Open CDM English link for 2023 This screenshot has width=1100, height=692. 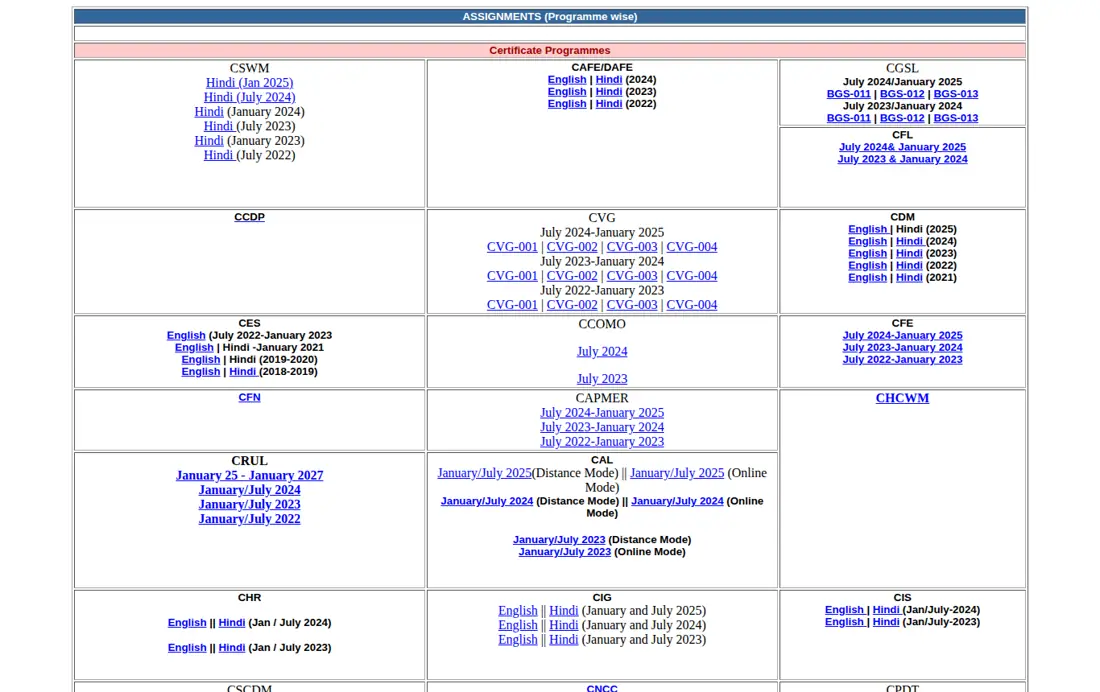pyautogui.click(x=868, y=253)
